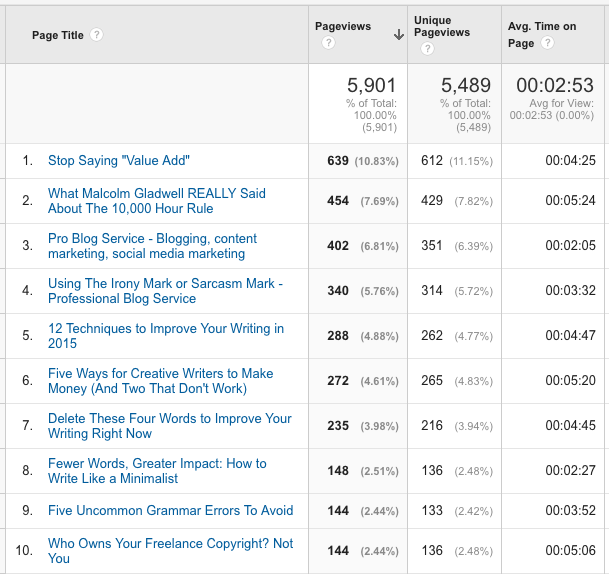Screen dimensions: 609x579
Task: Click unique pageviews value 314
Action: pyautogui.click(x=432, y=291)
